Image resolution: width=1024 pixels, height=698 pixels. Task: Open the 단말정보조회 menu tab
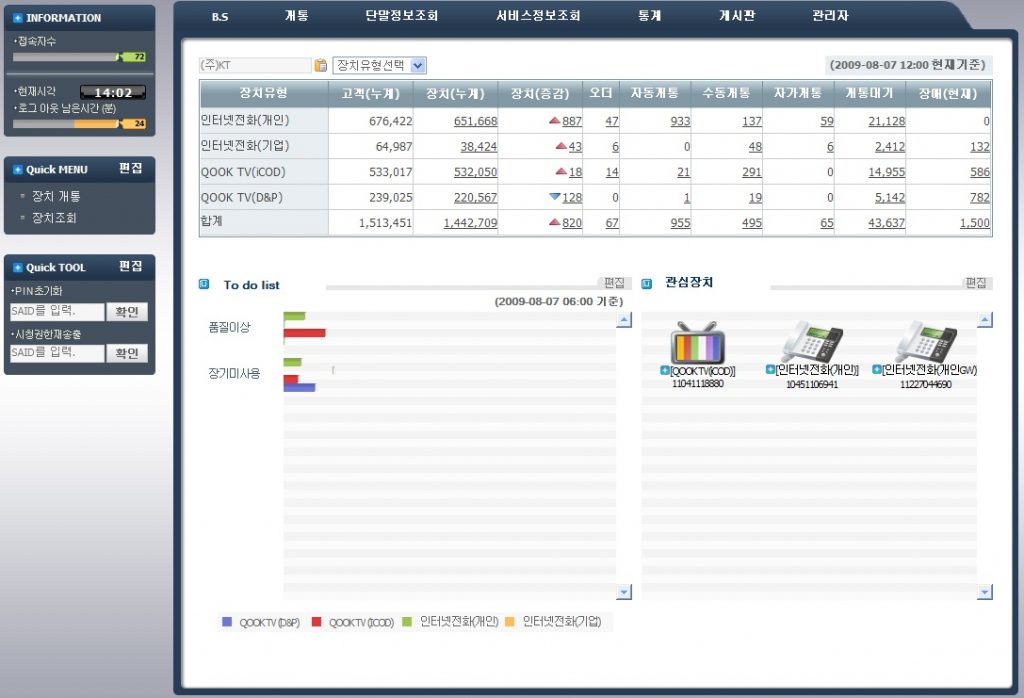point(401,16)
